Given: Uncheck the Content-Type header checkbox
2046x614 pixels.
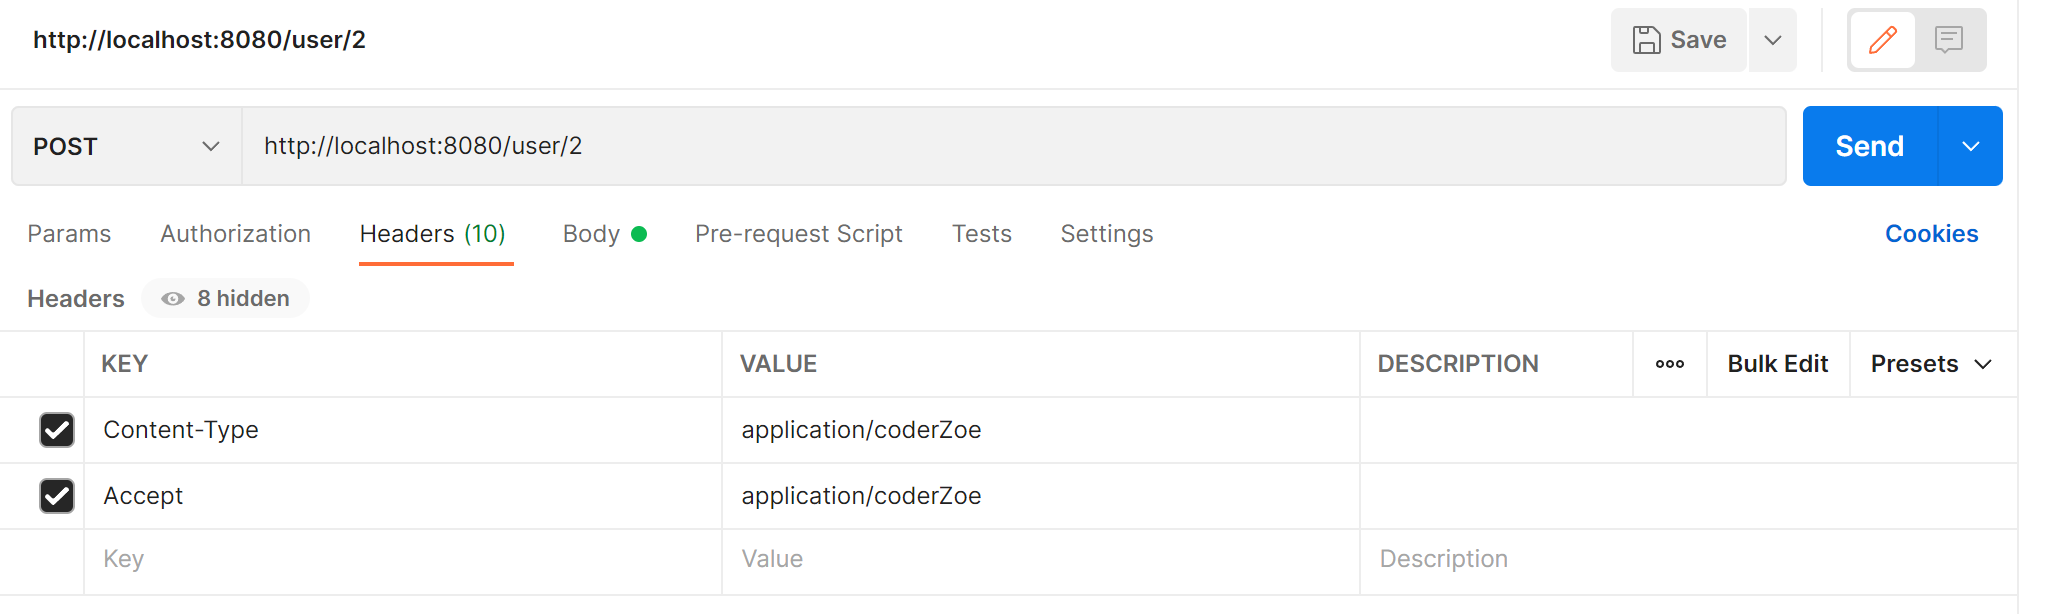Looking at the screenshot, I should click(57, 430).
